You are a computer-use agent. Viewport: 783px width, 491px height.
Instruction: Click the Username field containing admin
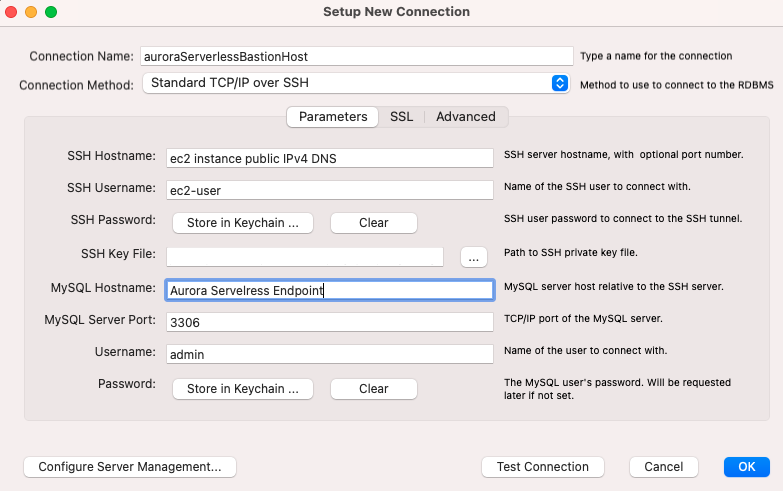pyautogui.click(x=330, y=354)
